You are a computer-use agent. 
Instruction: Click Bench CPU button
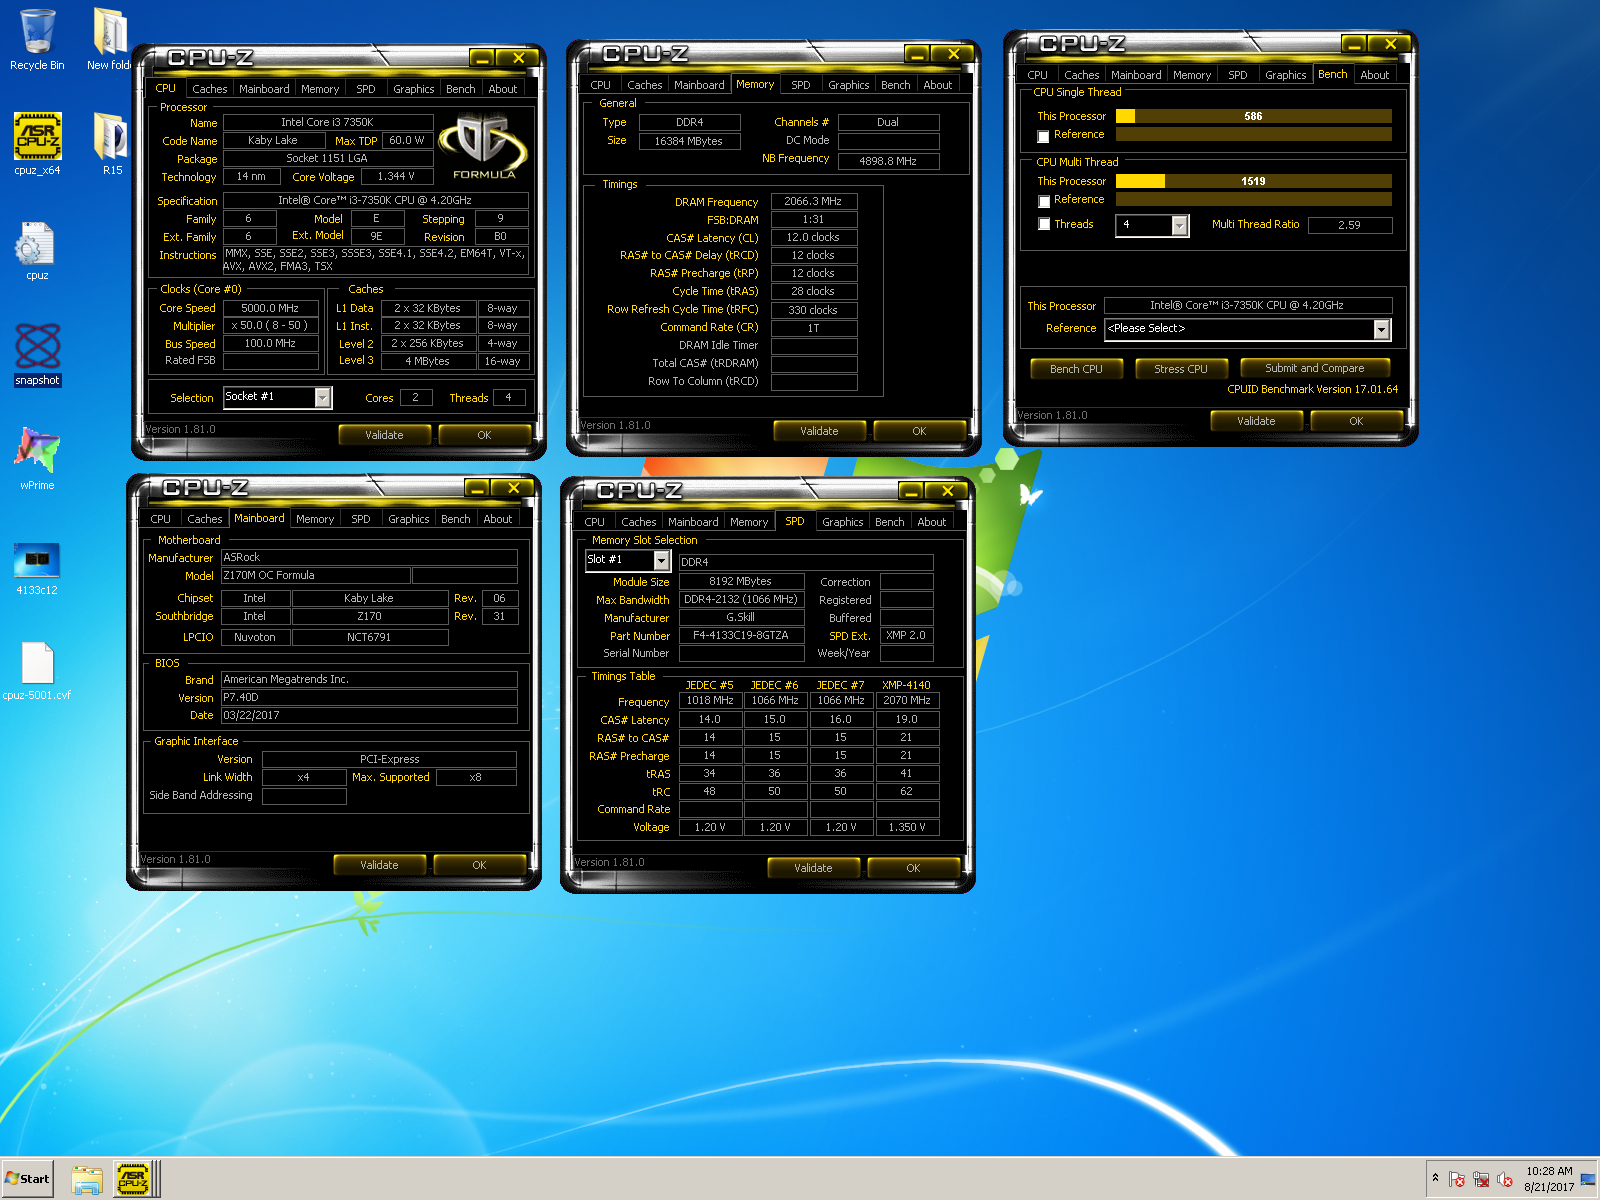(1076, 369)
